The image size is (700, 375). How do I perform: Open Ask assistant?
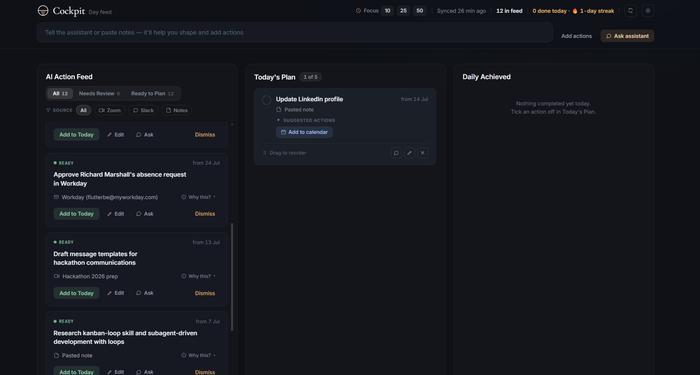(627, 36)
